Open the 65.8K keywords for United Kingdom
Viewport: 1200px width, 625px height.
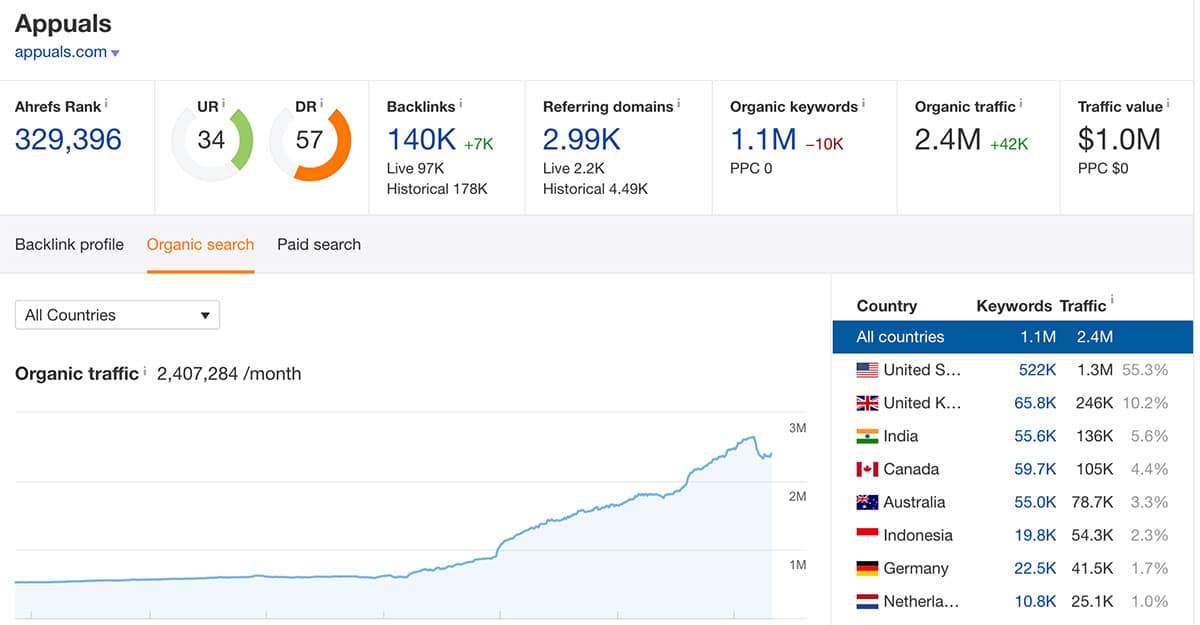(1034, 403)
